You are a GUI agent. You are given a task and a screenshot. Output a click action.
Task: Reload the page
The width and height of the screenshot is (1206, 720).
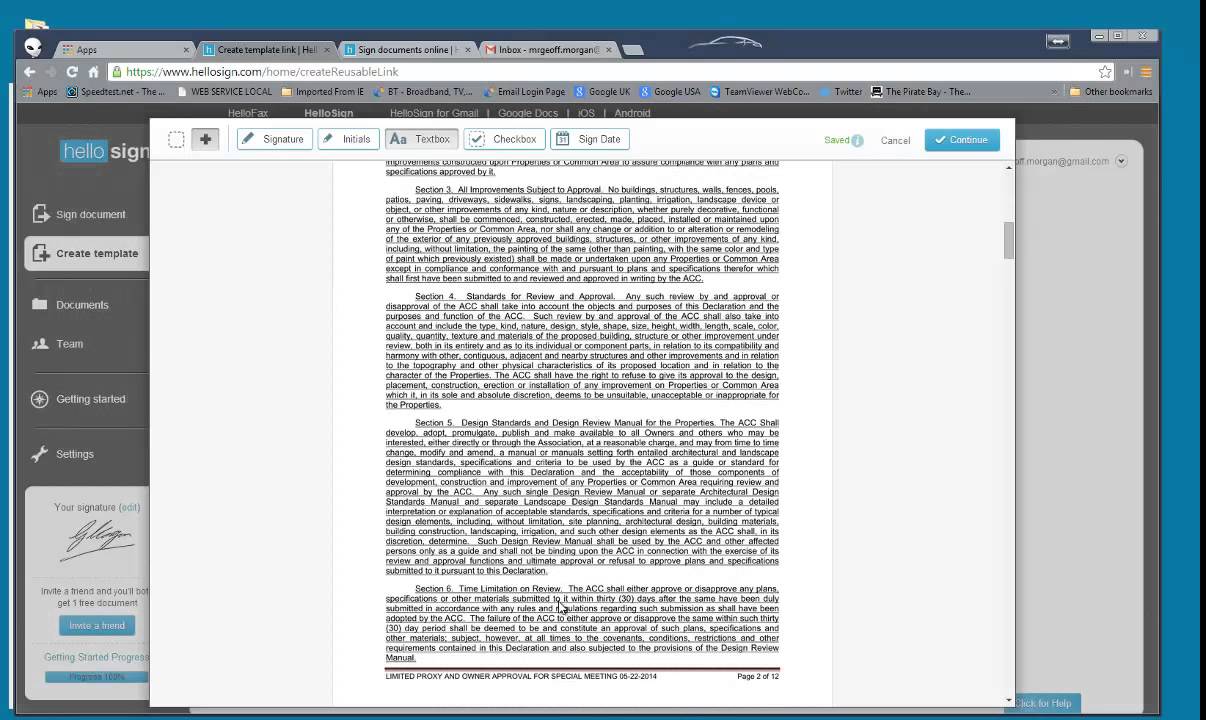pyautogui.click(x=72, y=72)
